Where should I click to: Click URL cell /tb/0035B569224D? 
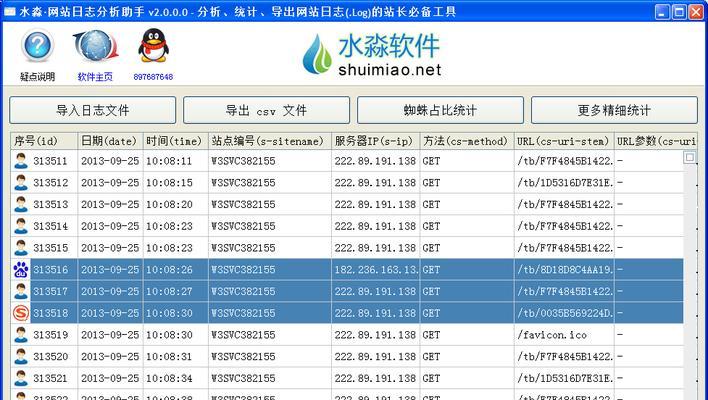point(565,313)
